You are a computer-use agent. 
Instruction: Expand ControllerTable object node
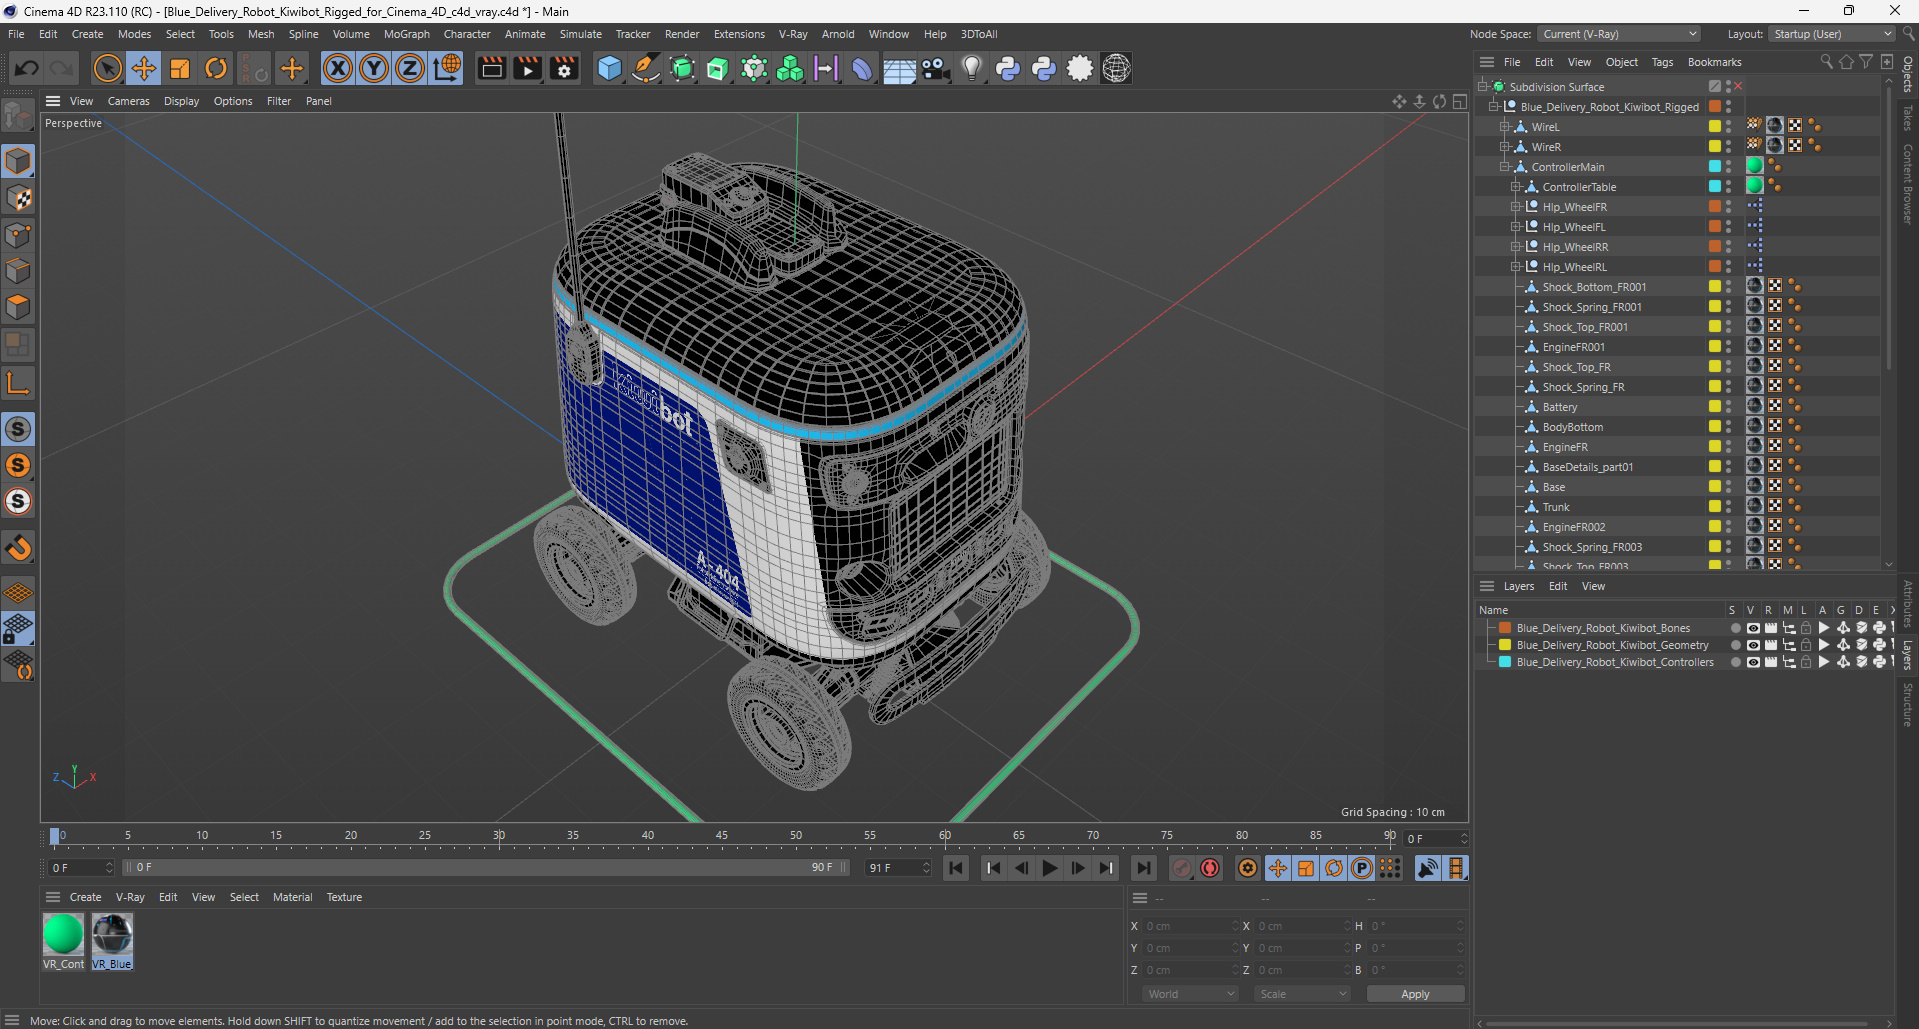click(x=1516, y=187)
